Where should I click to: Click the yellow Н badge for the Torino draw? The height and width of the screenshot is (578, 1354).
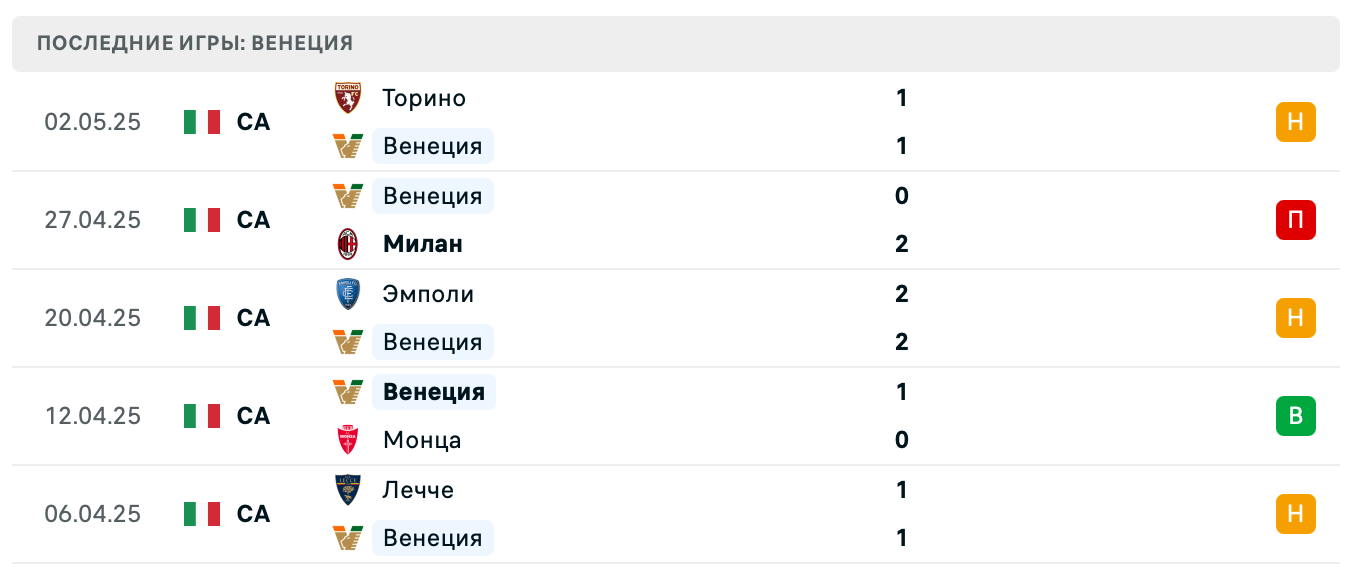click(x=1296, y=122)
